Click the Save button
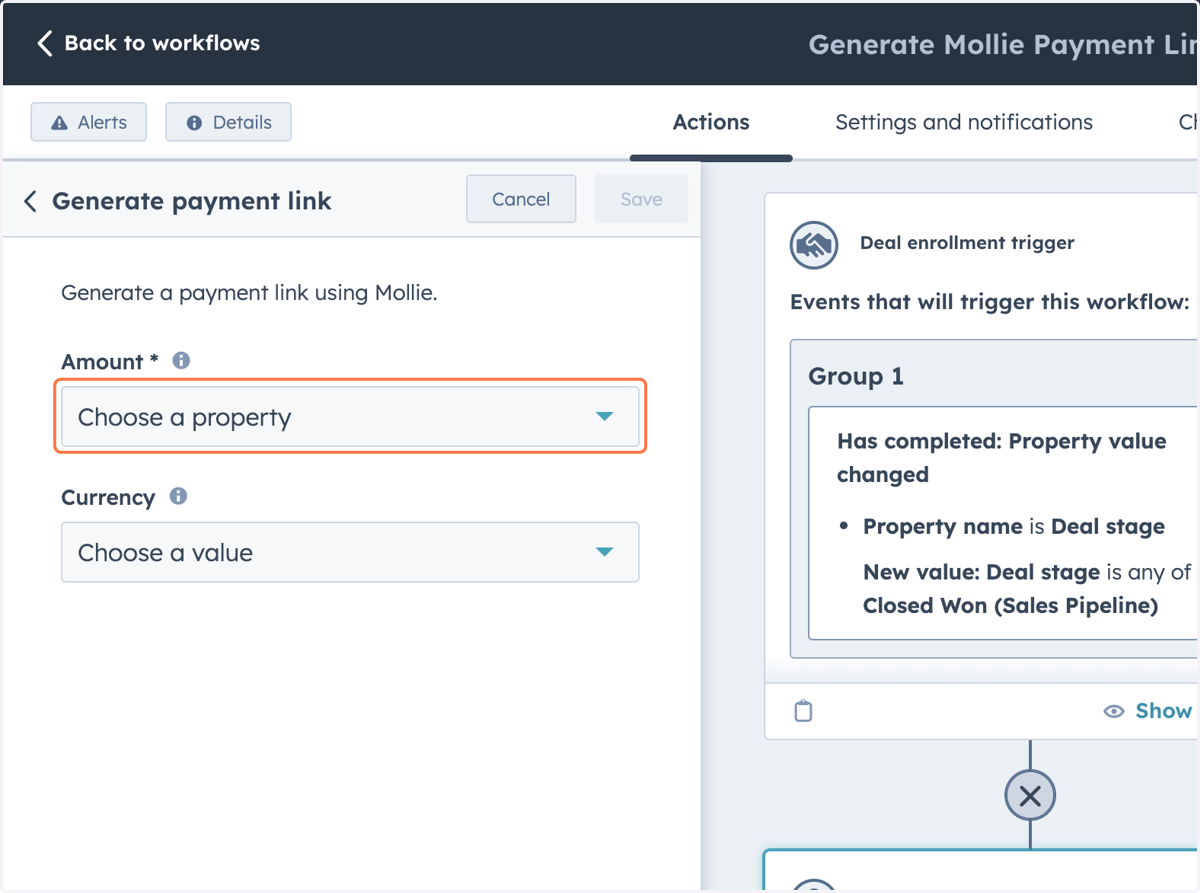The width and height of the screenshot is (1200, 893). point(641,199)
